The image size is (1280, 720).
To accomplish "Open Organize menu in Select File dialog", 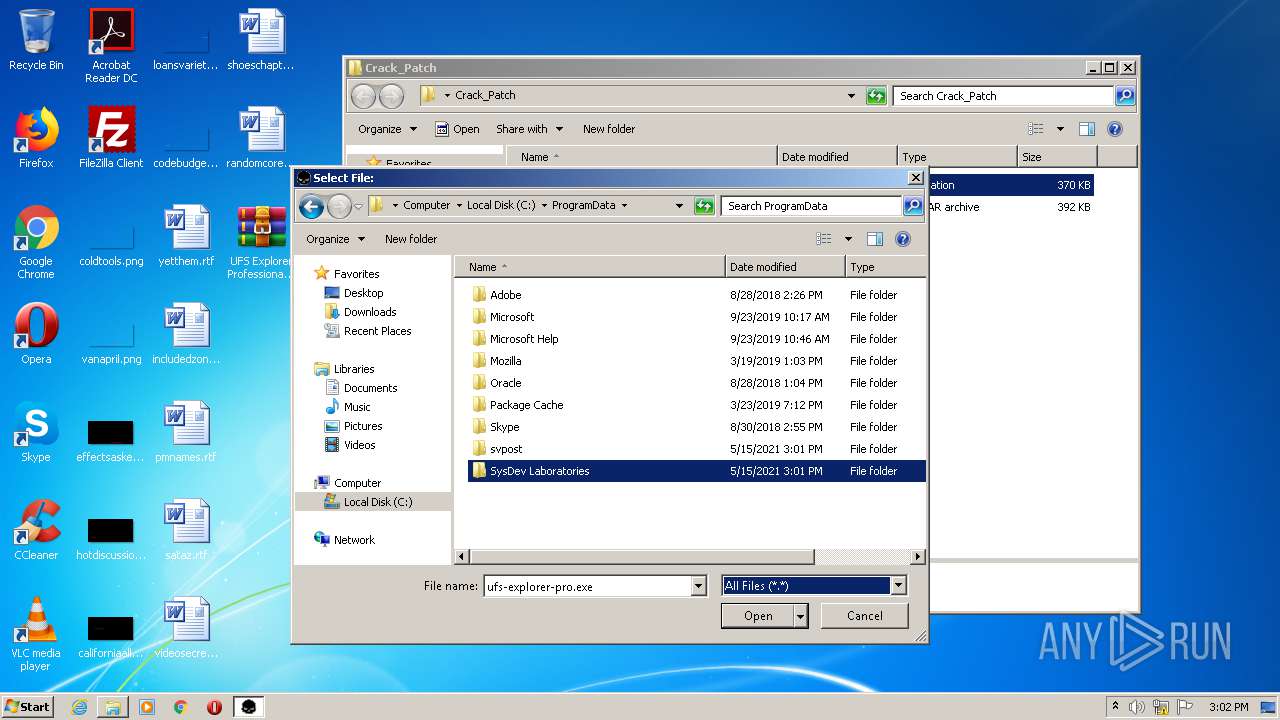I will (335, 239).
